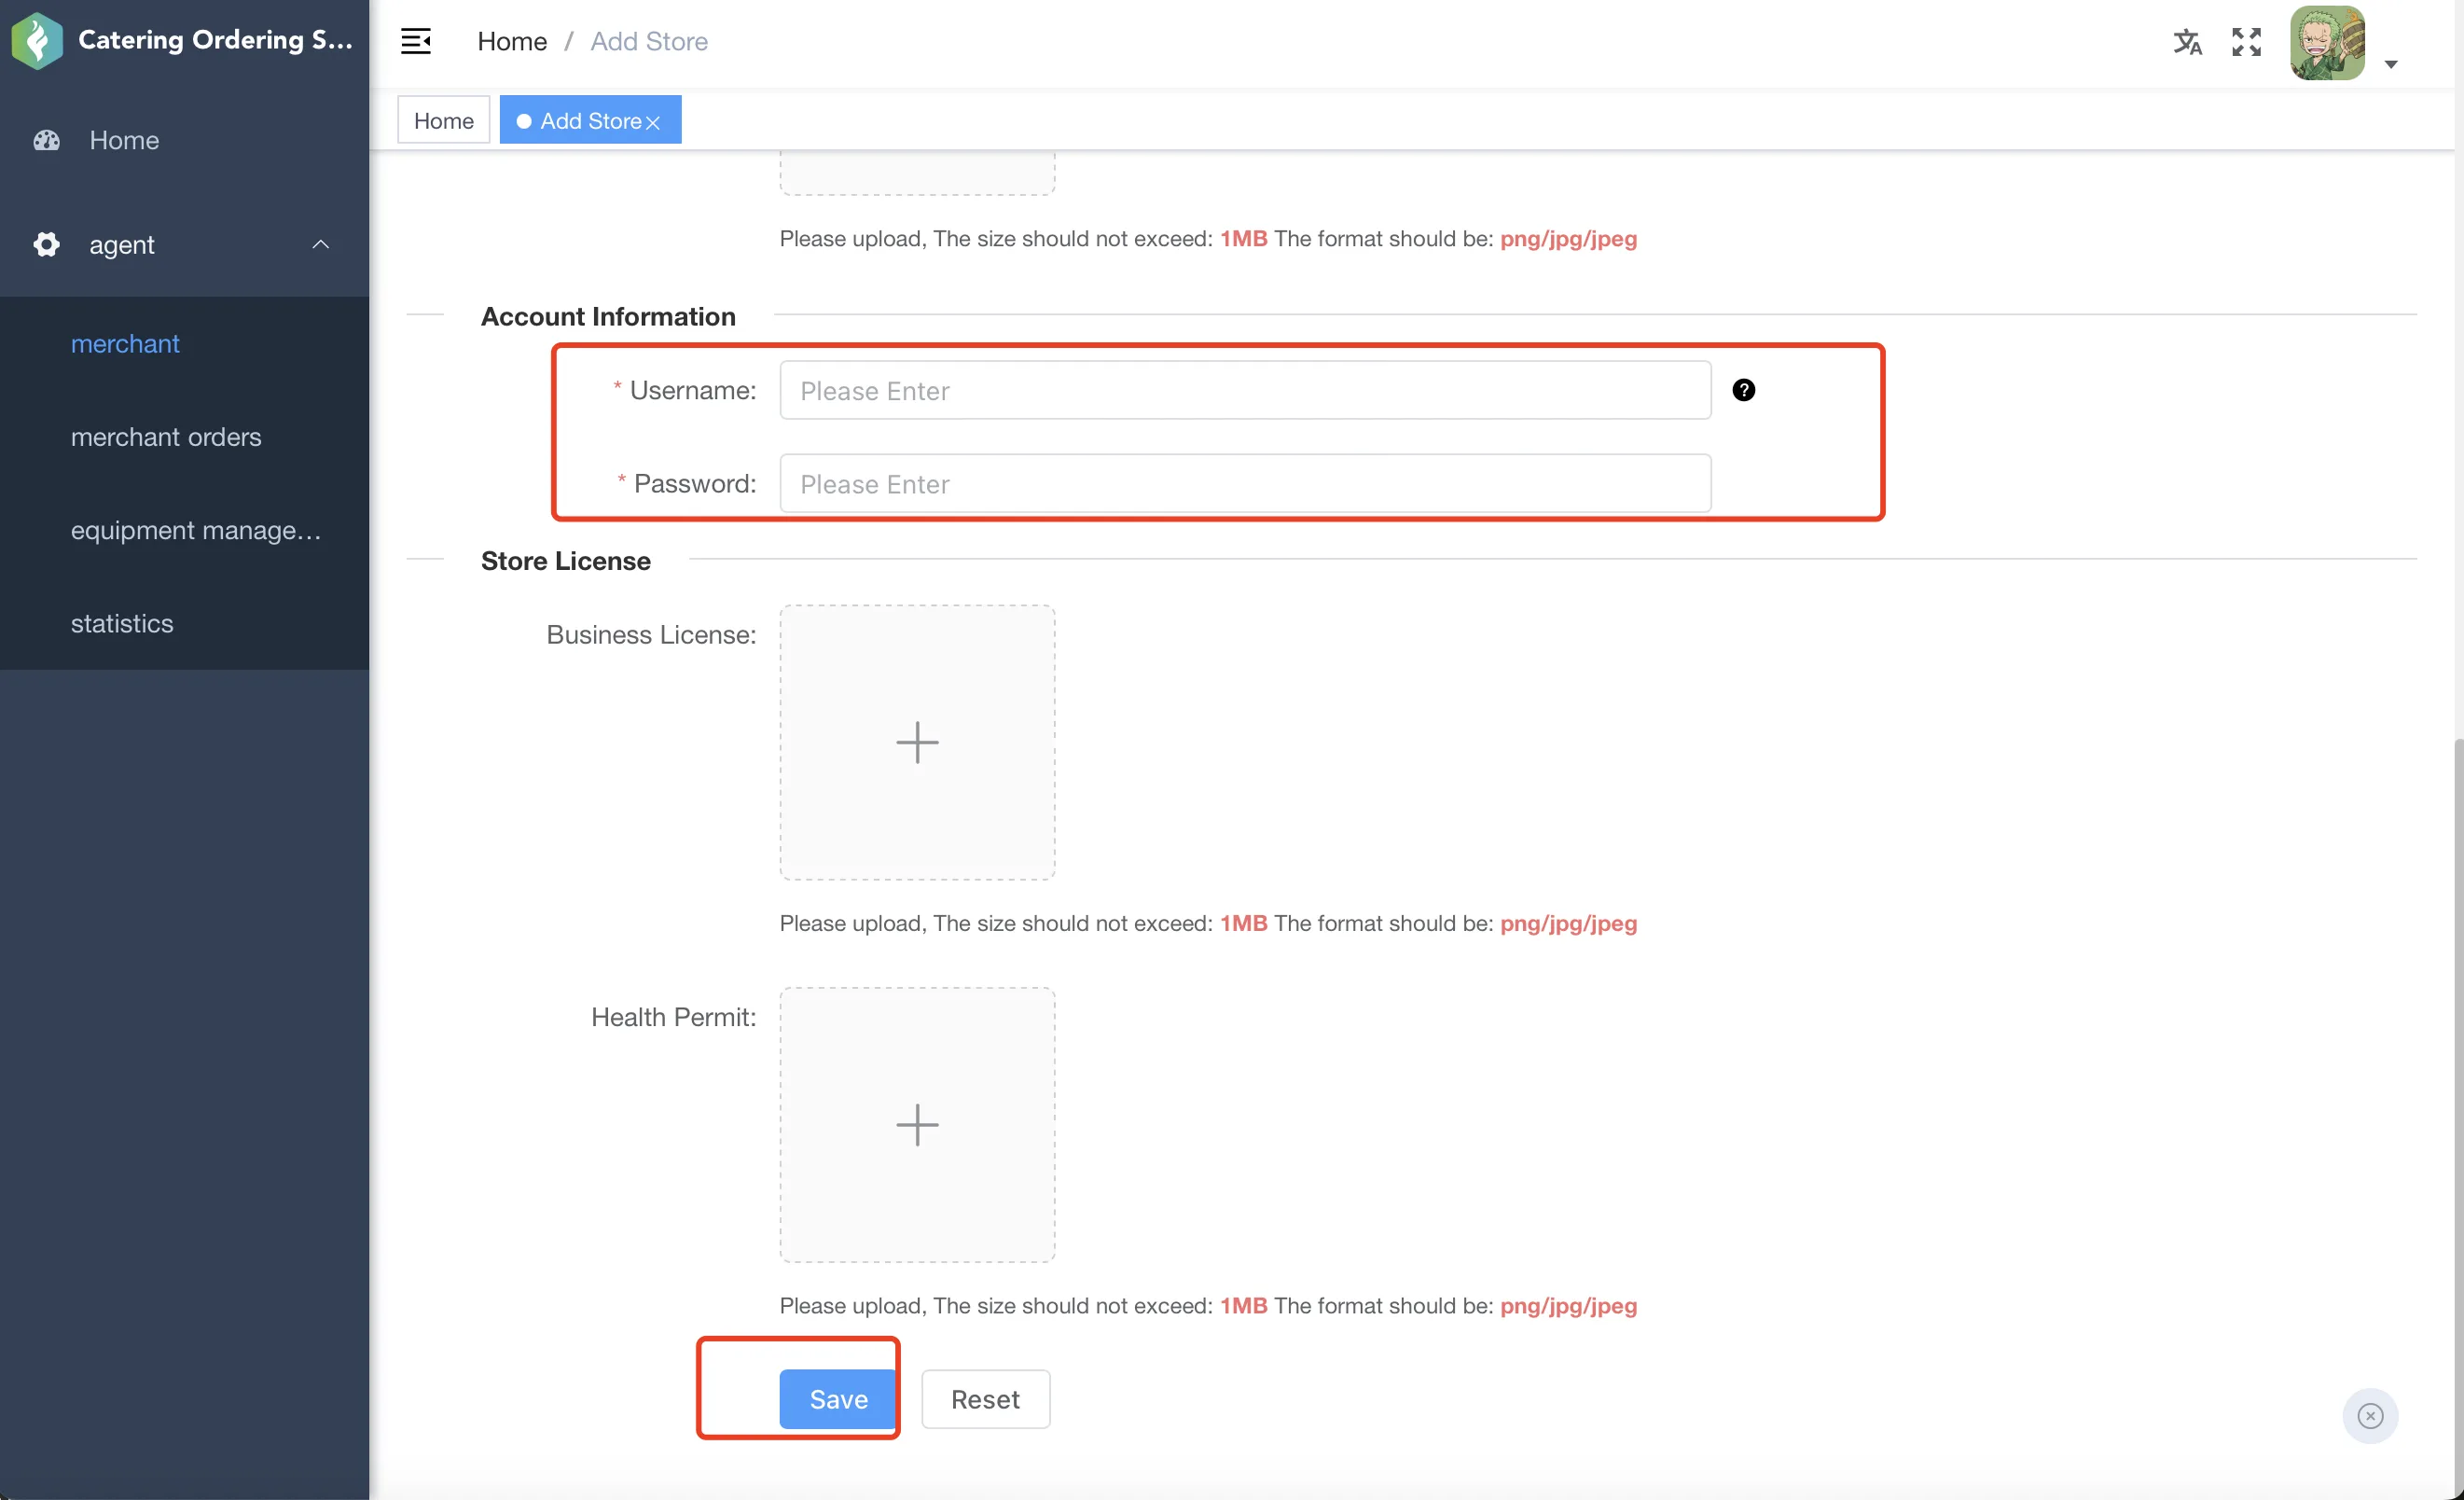The width and height of the screenshot is (2464, 1500).
Task: Open equipment management submenu item
Action: pyautogui.click(x=184, y=530)
